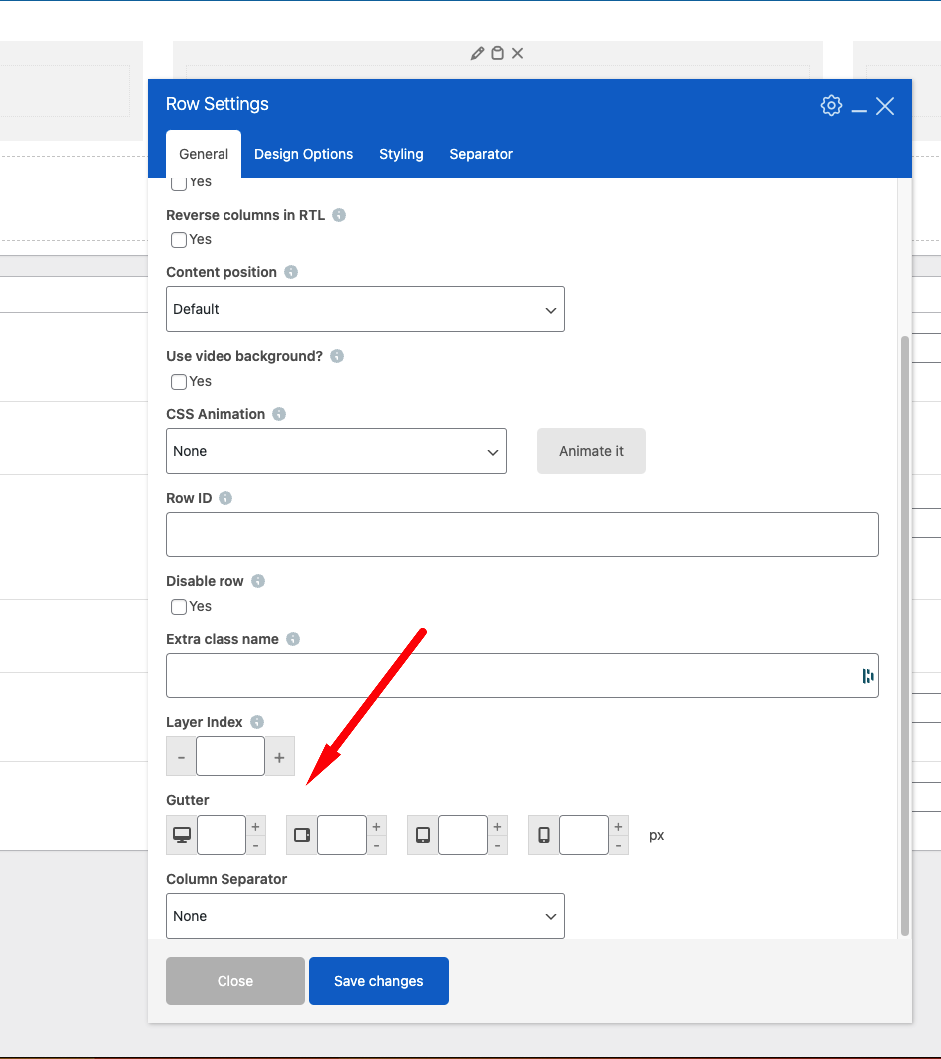
Task: Increase the portrait tablet Gutter value
Action: [x=497, y=826]
